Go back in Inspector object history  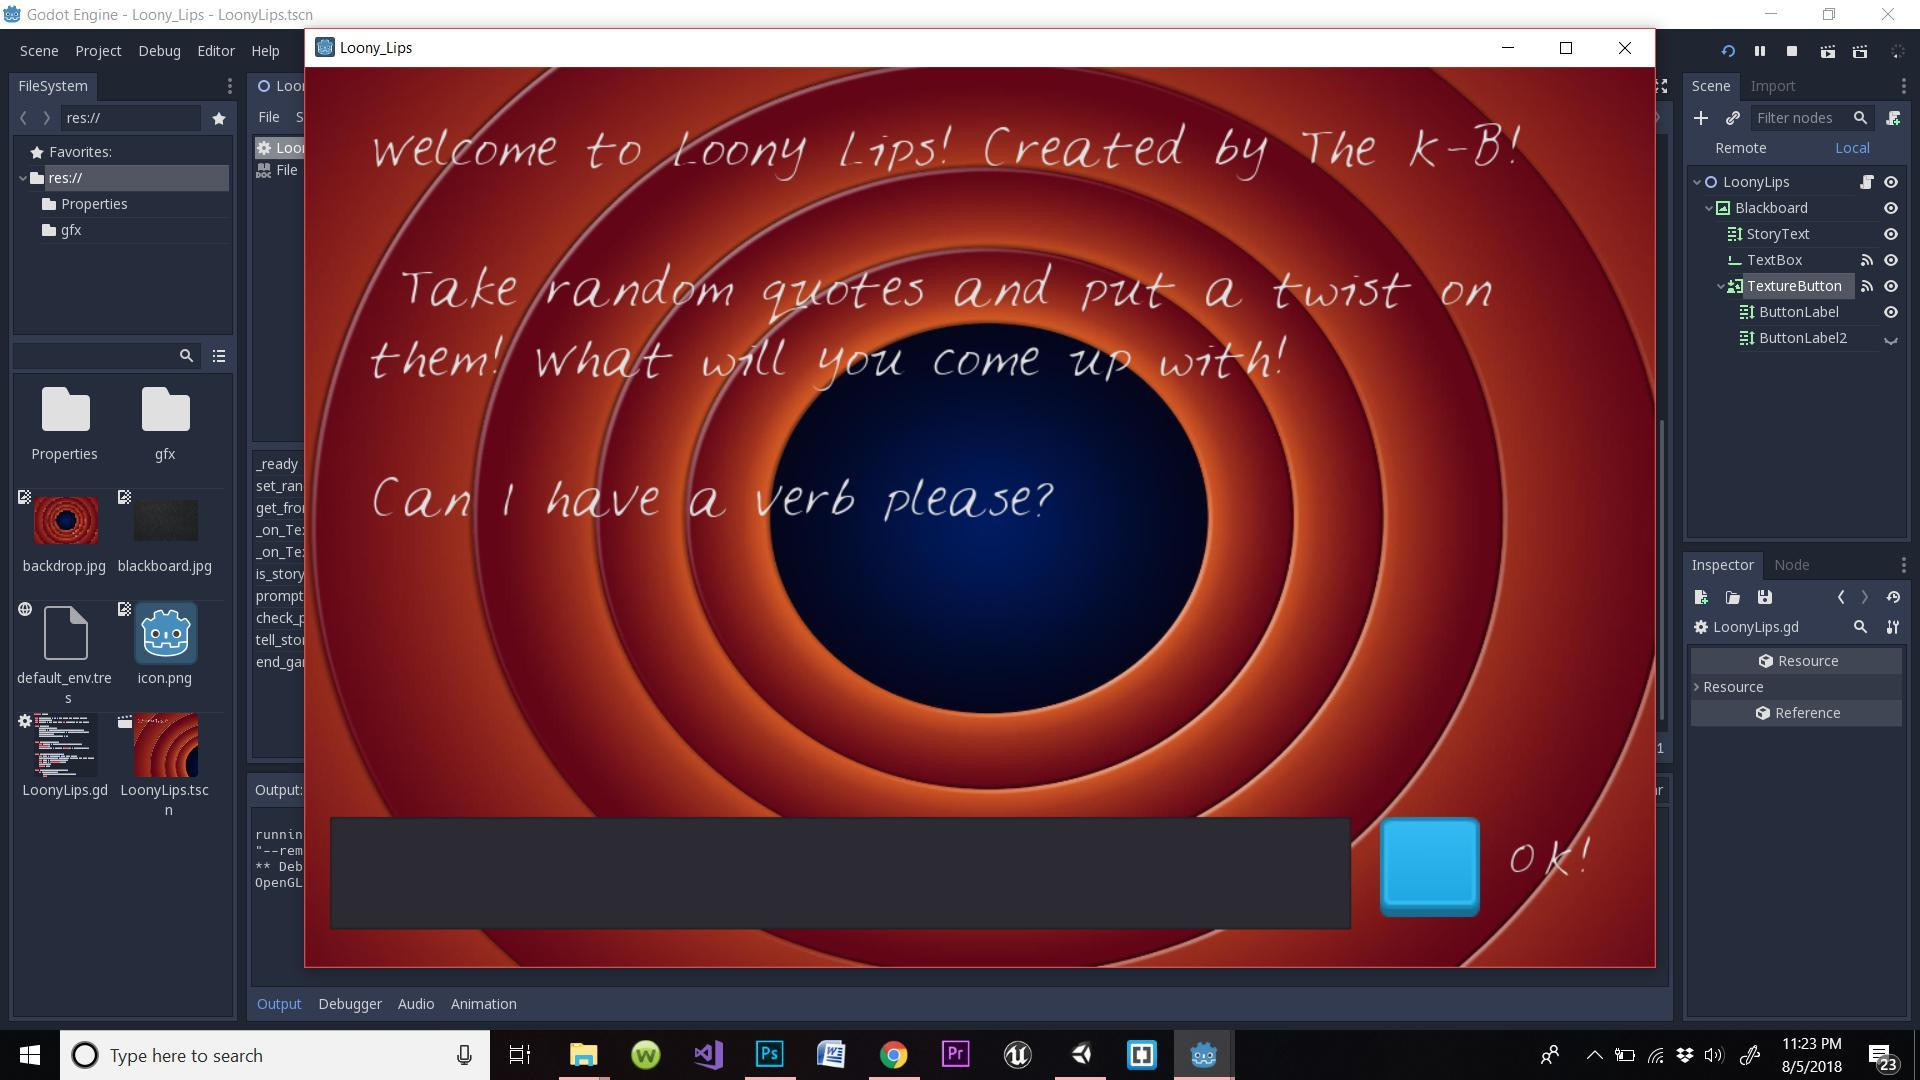(x=1841, y=597)
